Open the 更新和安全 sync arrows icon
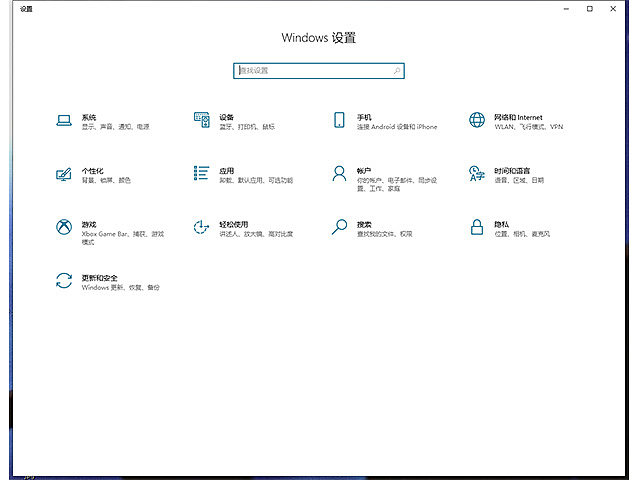640x480 pixels. (x=64, y=281)
